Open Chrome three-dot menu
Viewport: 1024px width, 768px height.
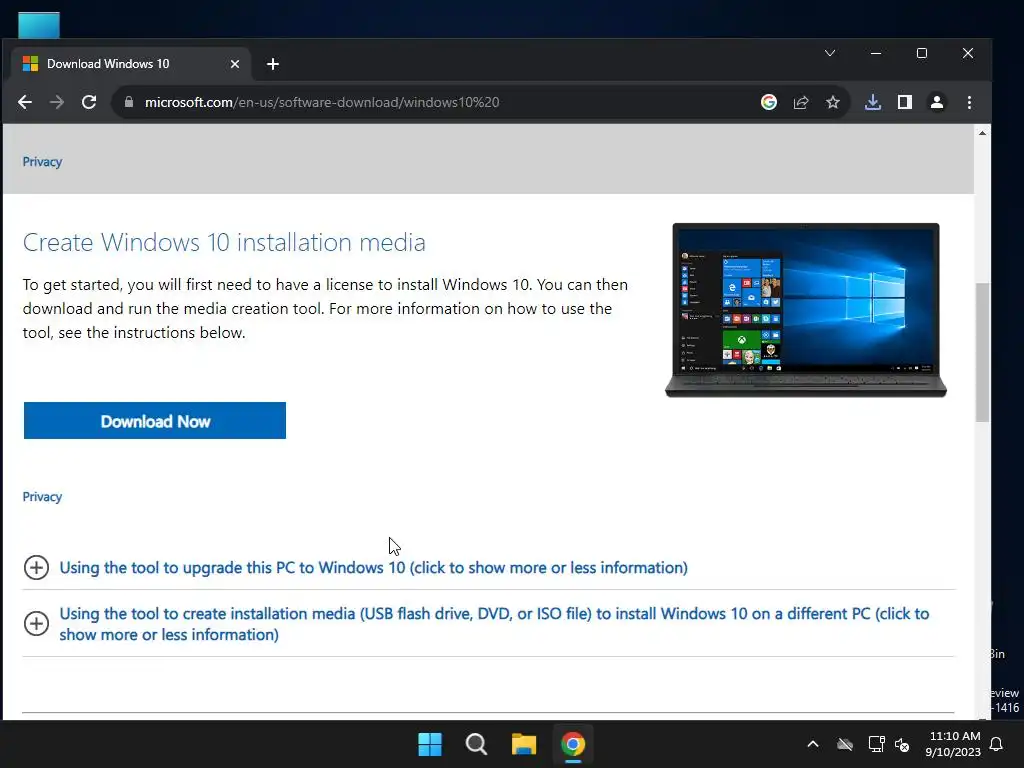(969, 102)
